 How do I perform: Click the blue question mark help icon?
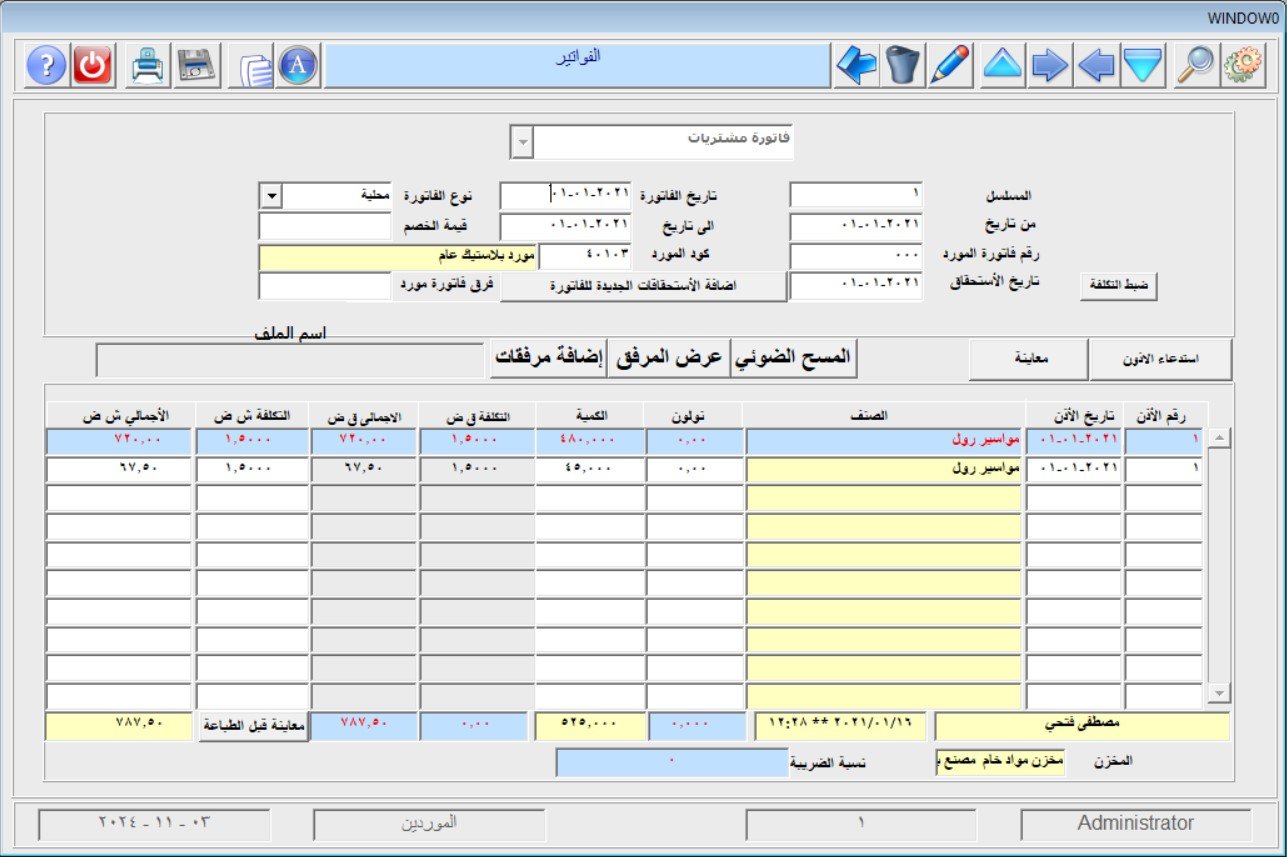[x=46, y=66]
